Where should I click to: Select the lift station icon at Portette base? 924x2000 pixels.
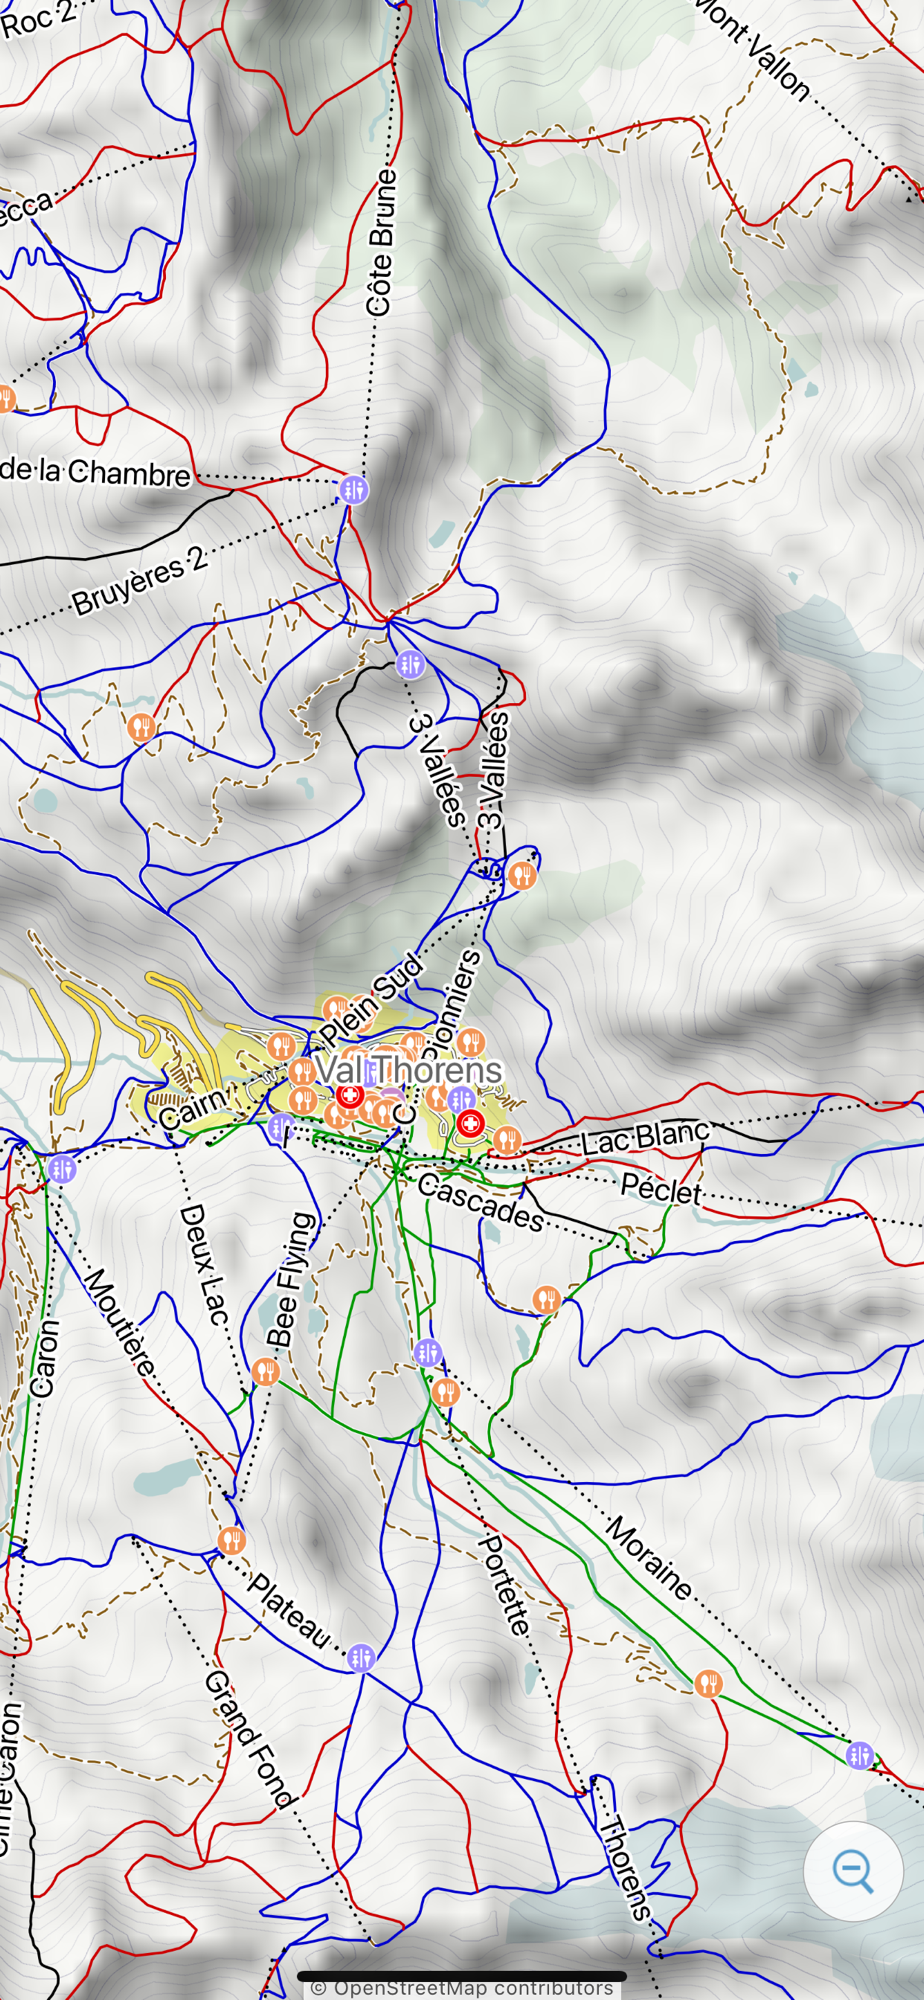428,1353
